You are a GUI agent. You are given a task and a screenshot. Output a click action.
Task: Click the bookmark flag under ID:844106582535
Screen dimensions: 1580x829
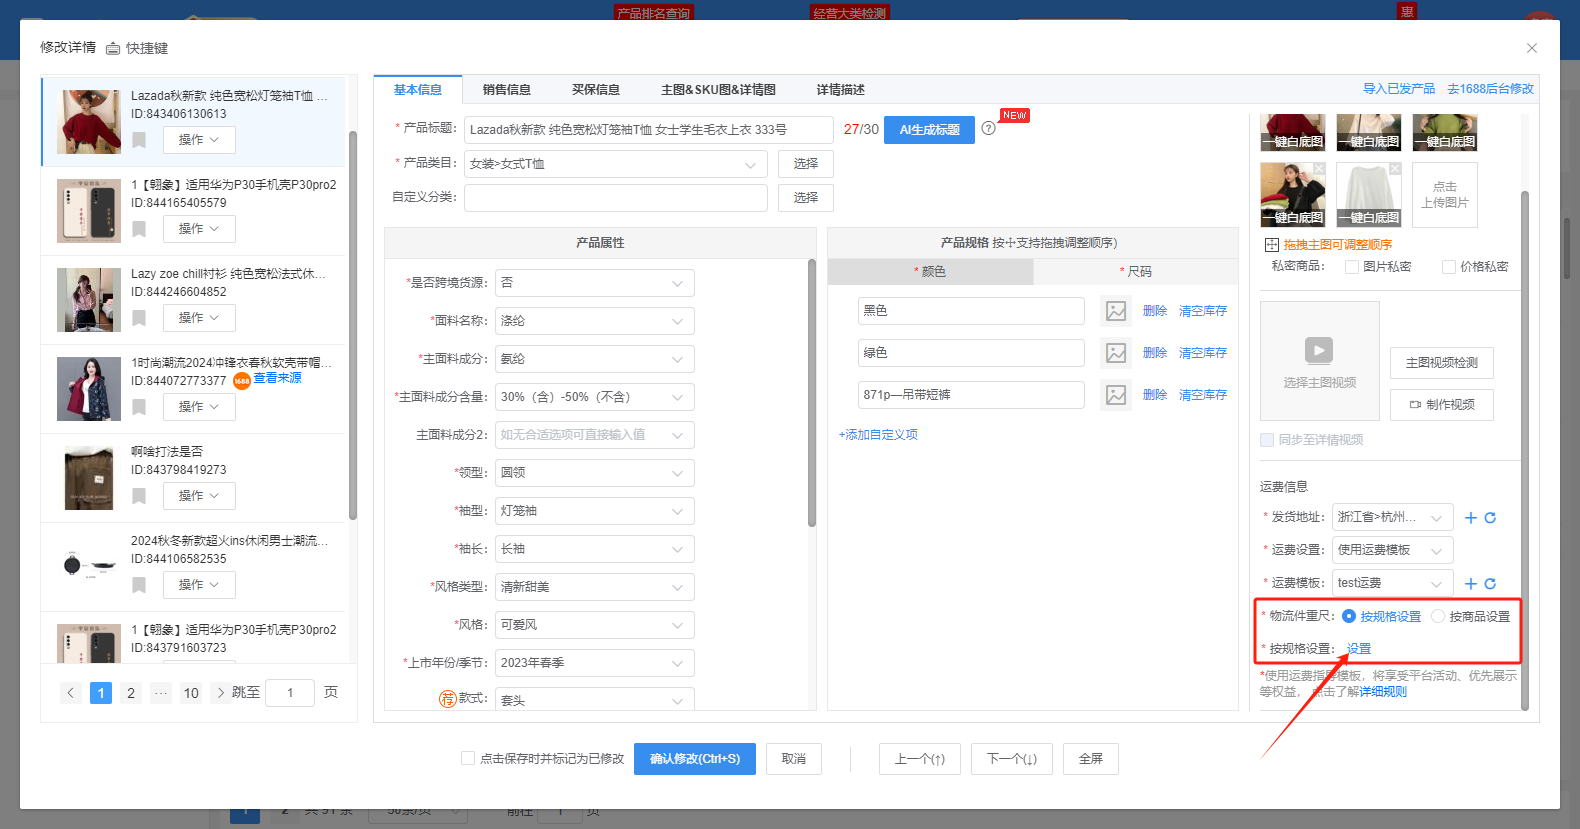tap(139, 585)
